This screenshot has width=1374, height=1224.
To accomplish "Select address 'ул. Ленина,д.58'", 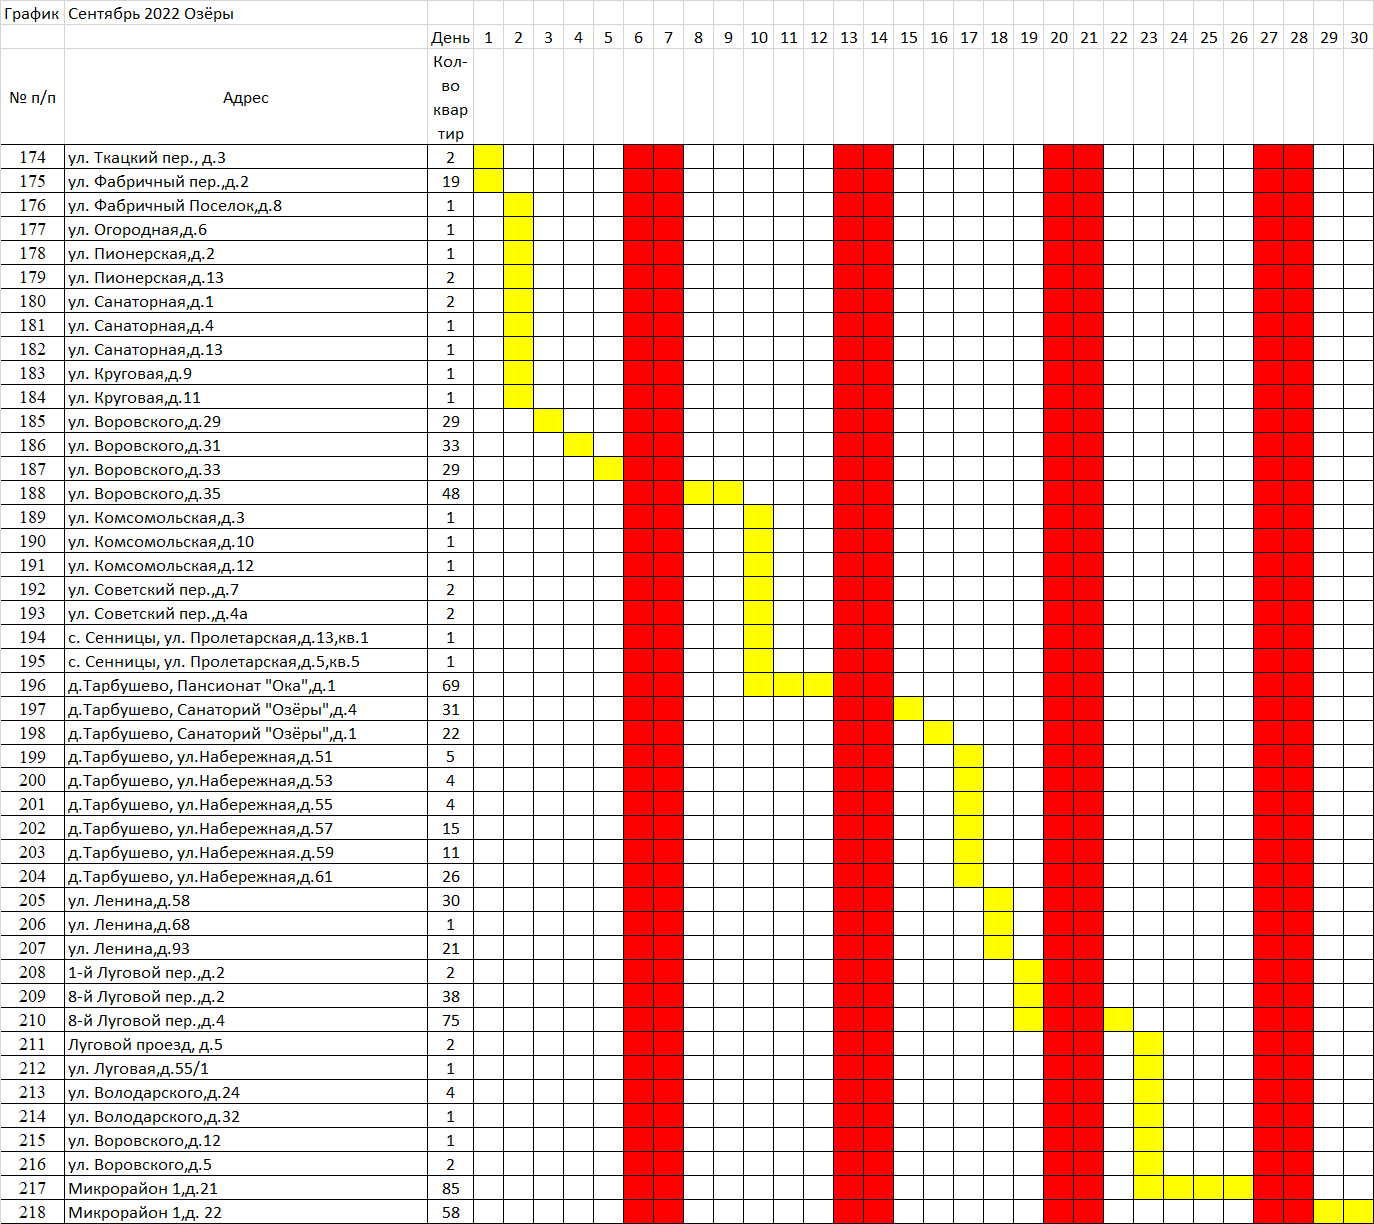I will (x=246, y=900).
